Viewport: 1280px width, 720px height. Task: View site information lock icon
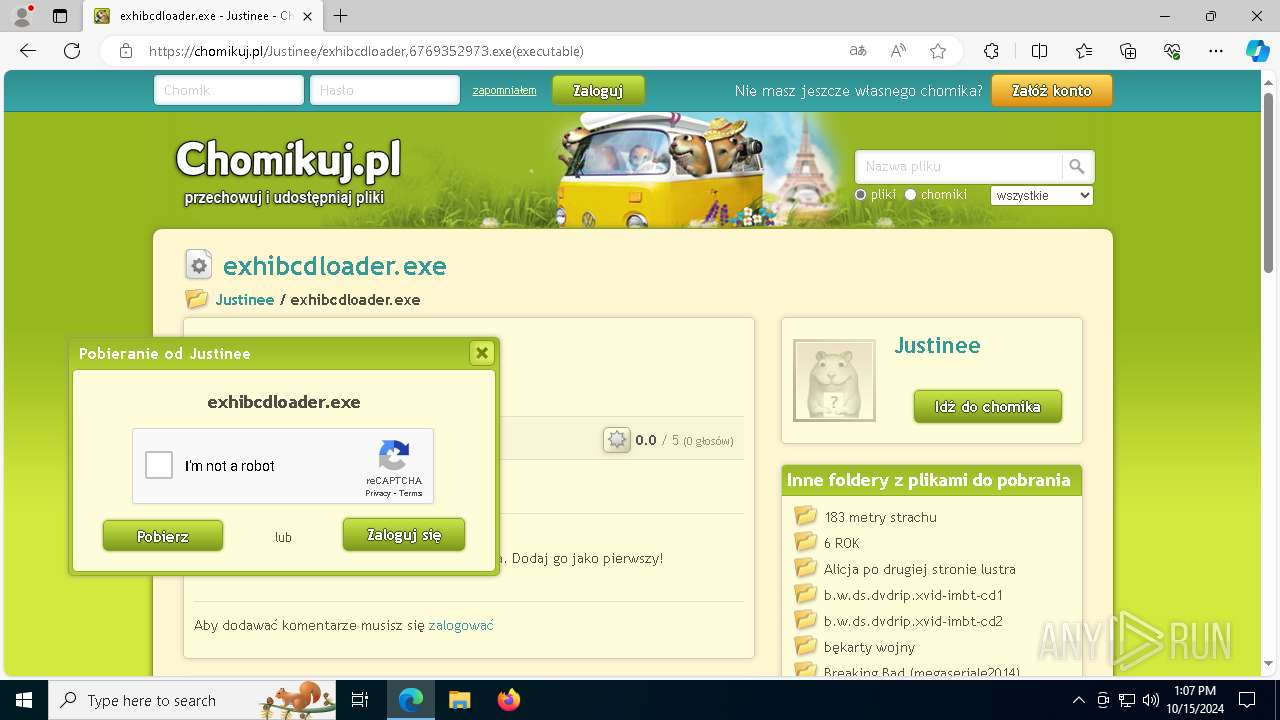tap(126, 51)
